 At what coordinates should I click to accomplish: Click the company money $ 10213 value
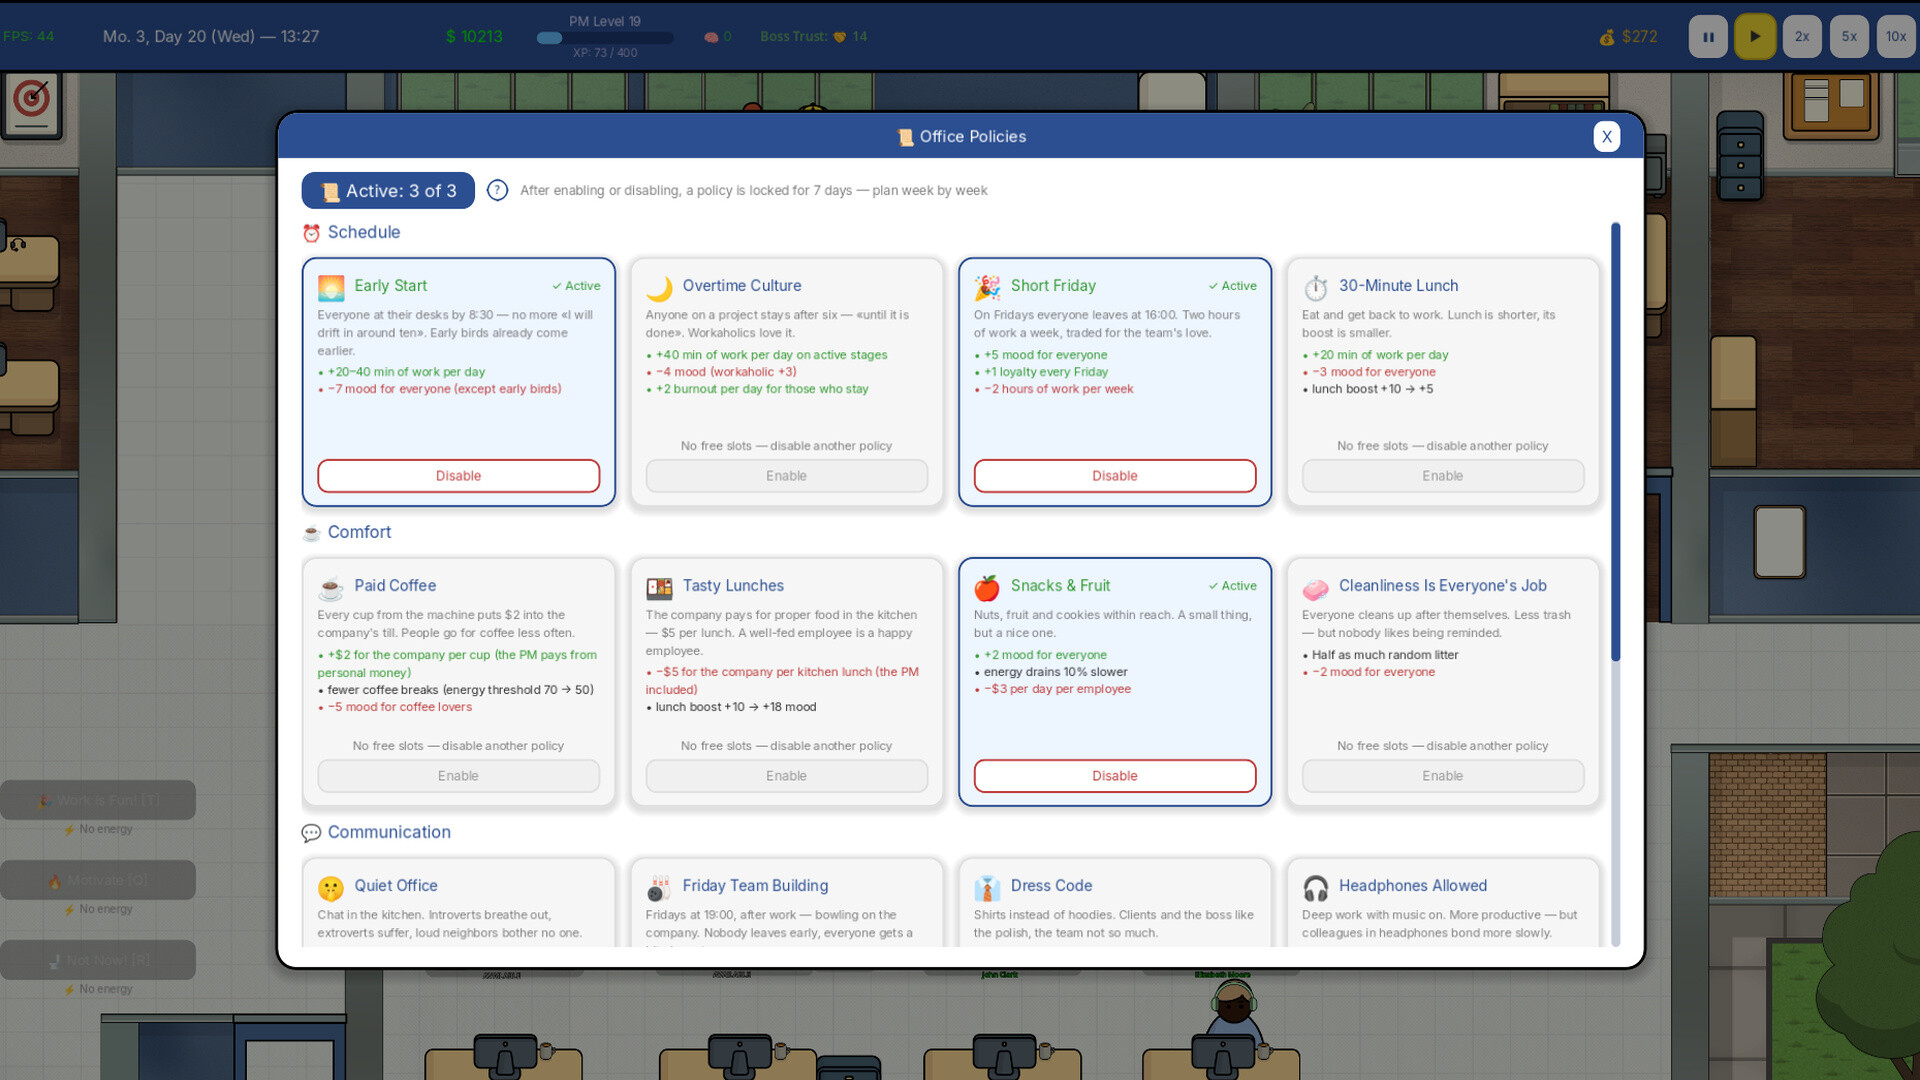474,37
